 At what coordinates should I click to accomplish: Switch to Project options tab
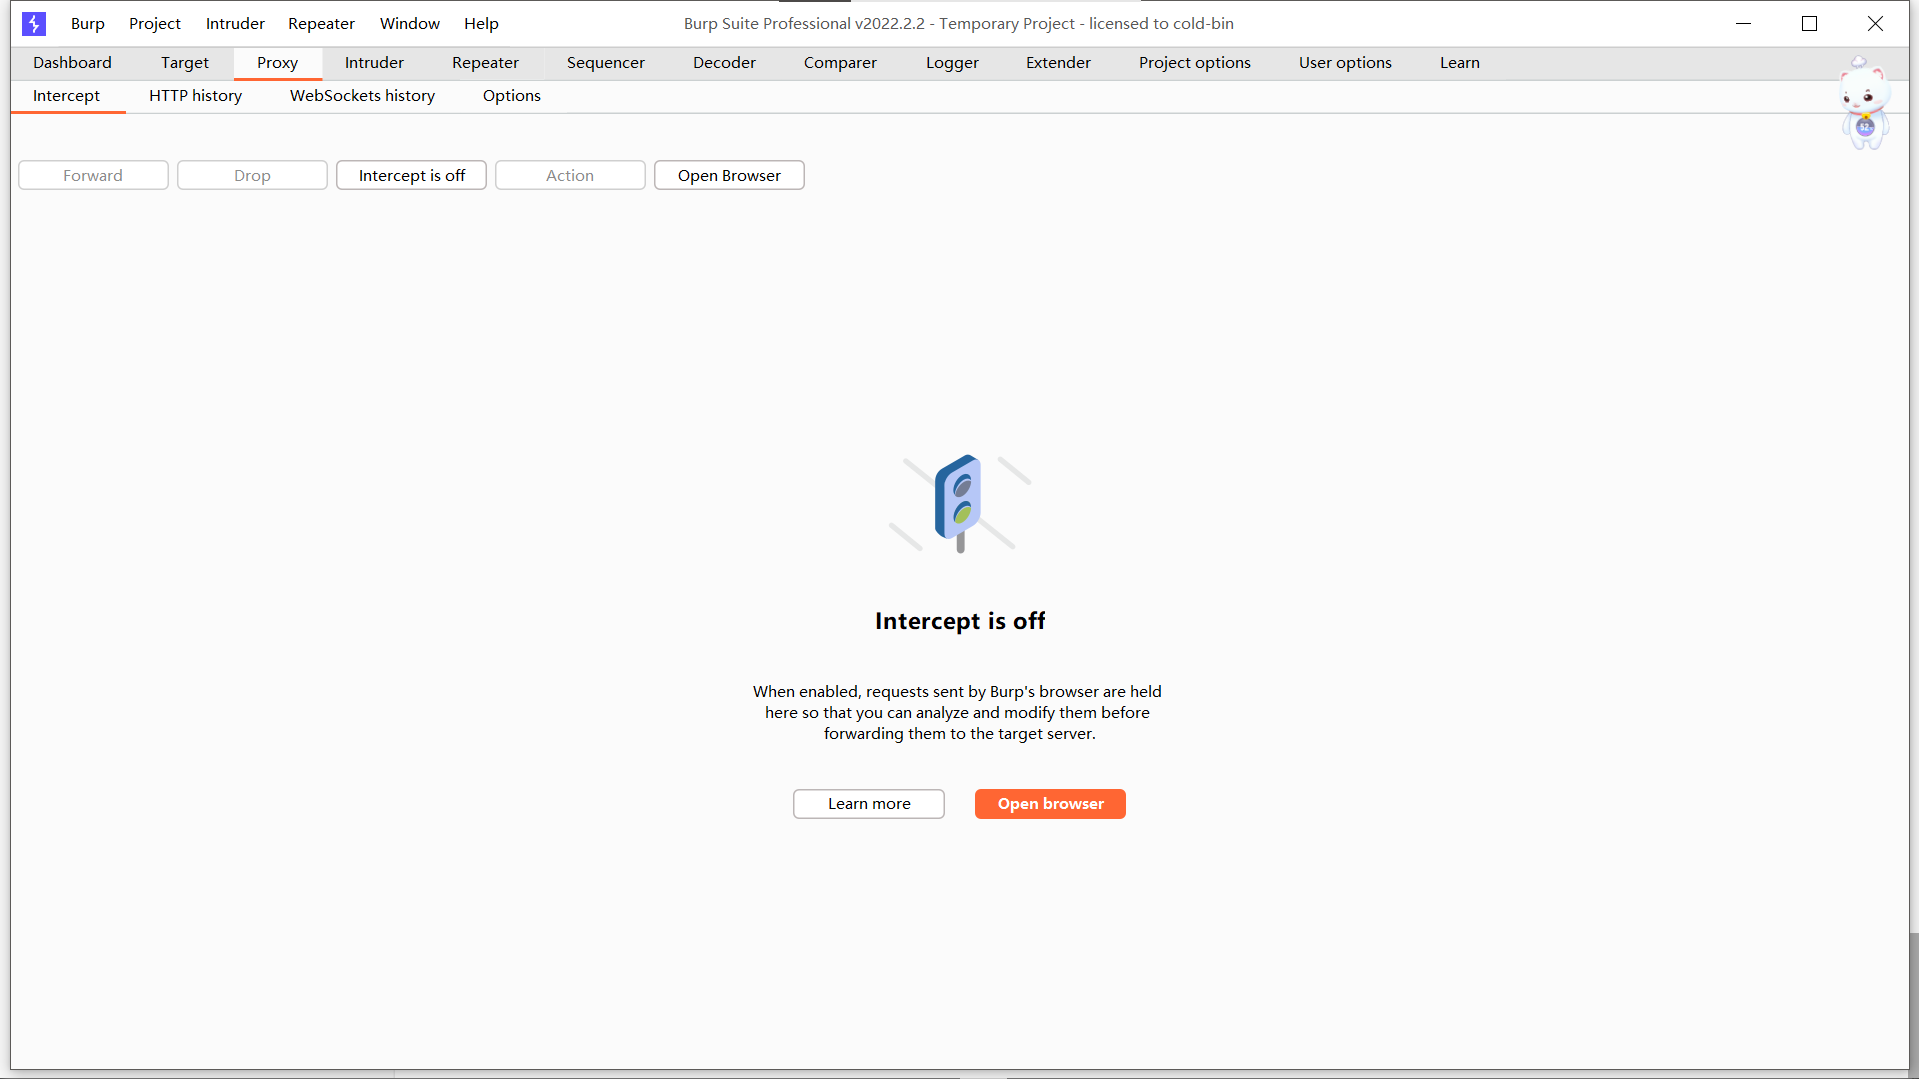pos(1194,62)
